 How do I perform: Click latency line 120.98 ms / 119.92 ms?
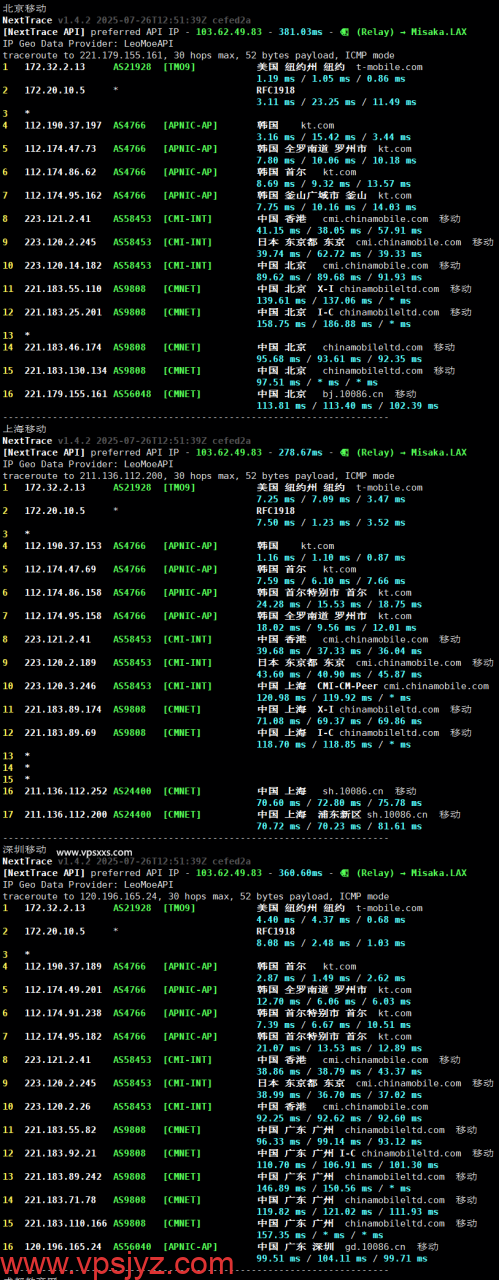321,697
